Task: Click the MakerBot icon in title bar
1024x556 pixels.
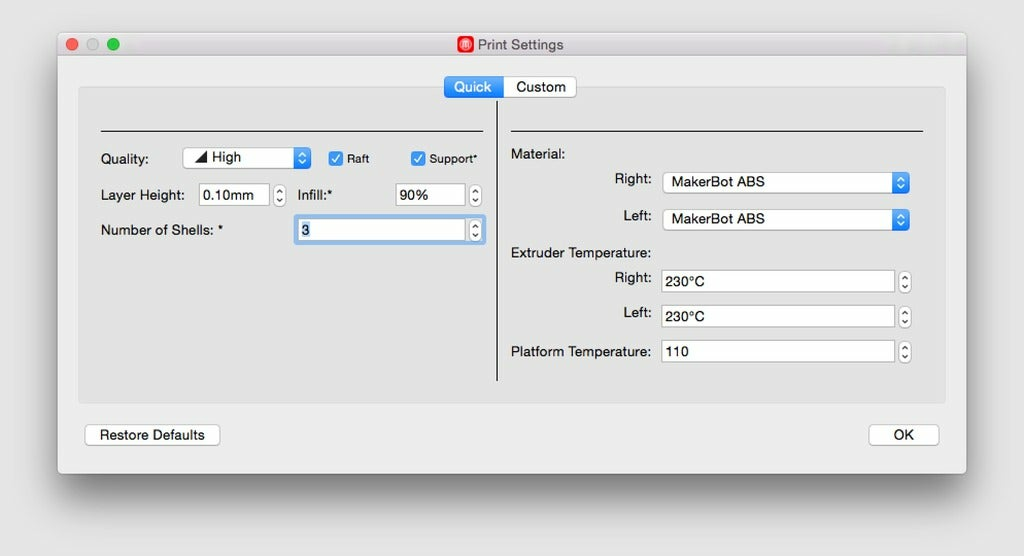Action: (465, 45)
